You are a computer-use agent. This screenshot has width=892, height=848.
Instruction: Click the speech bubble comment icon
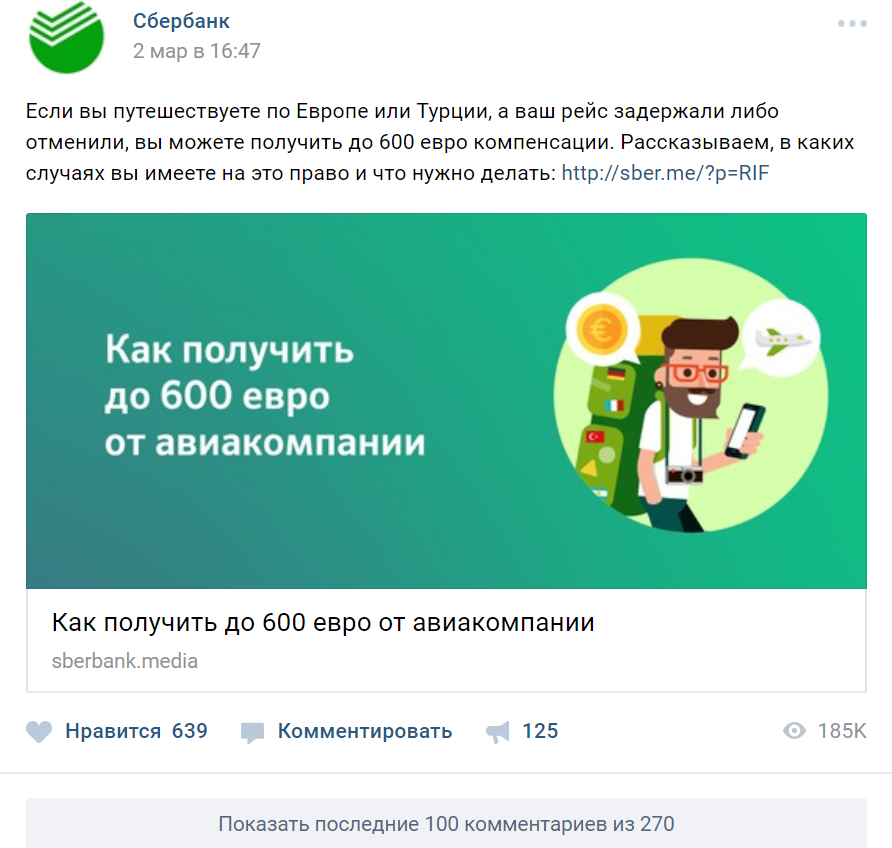(252, 733)
